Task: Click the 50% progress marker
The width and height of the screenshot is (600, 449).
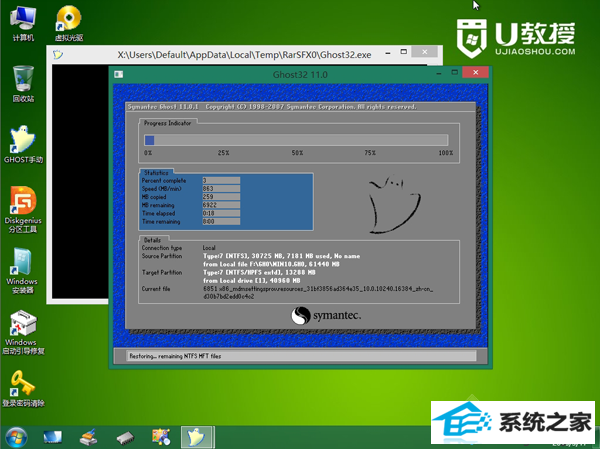Action: pyautogui.click(x=297, y=153)
